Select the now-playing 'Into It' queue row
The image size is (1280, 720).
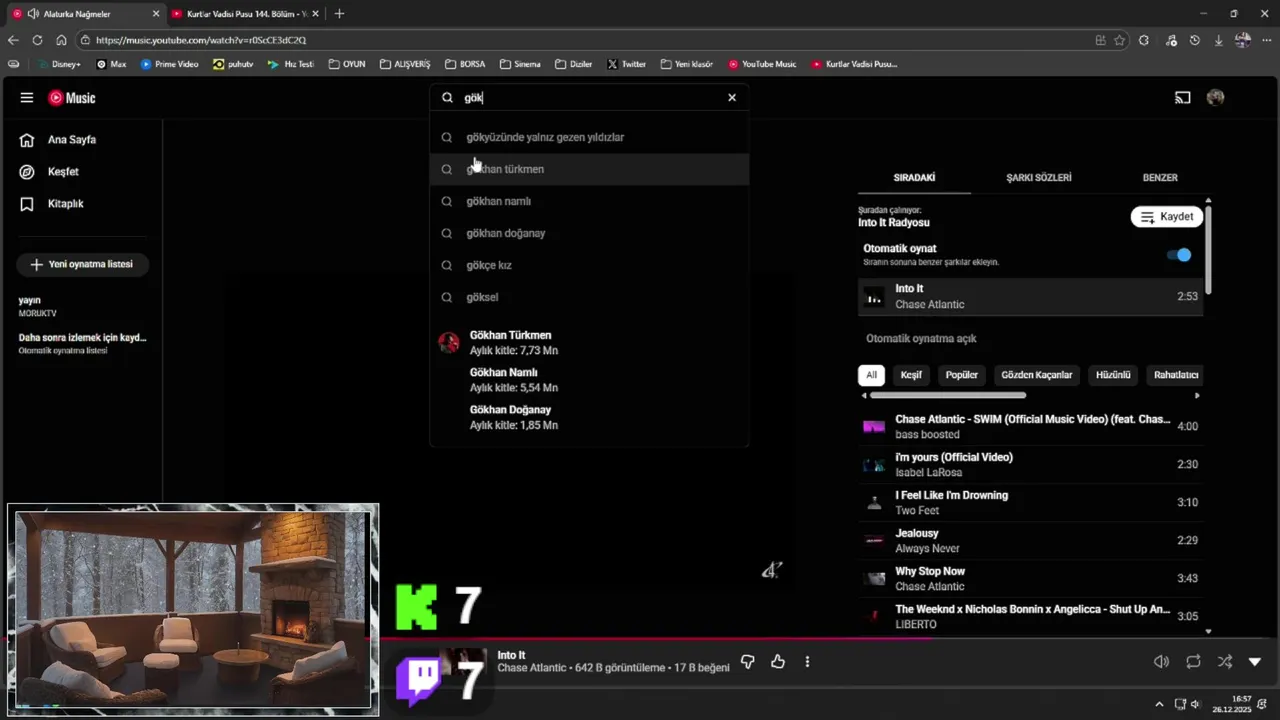coord(1030,297)
